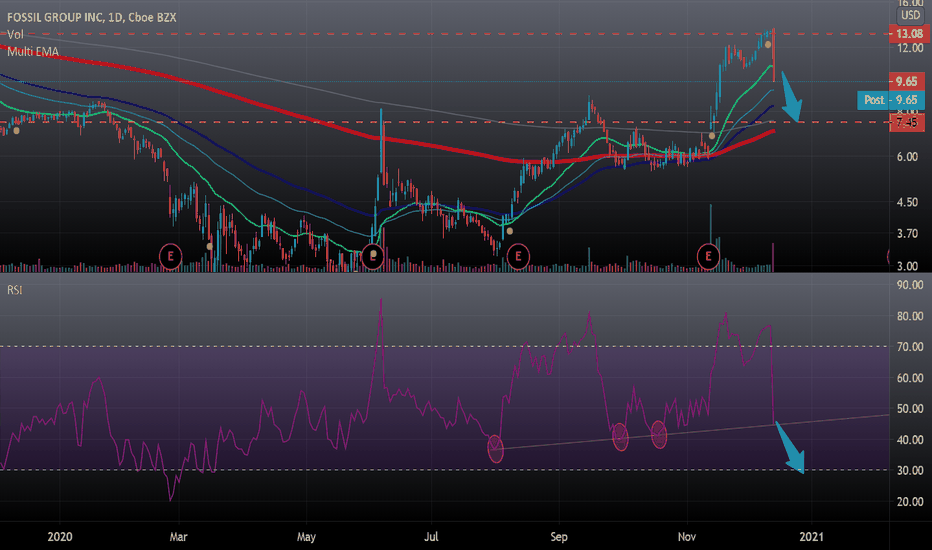Viewport: 932px width, 550px height.
Task: Click the Nov date axis label
Action: 687,537
